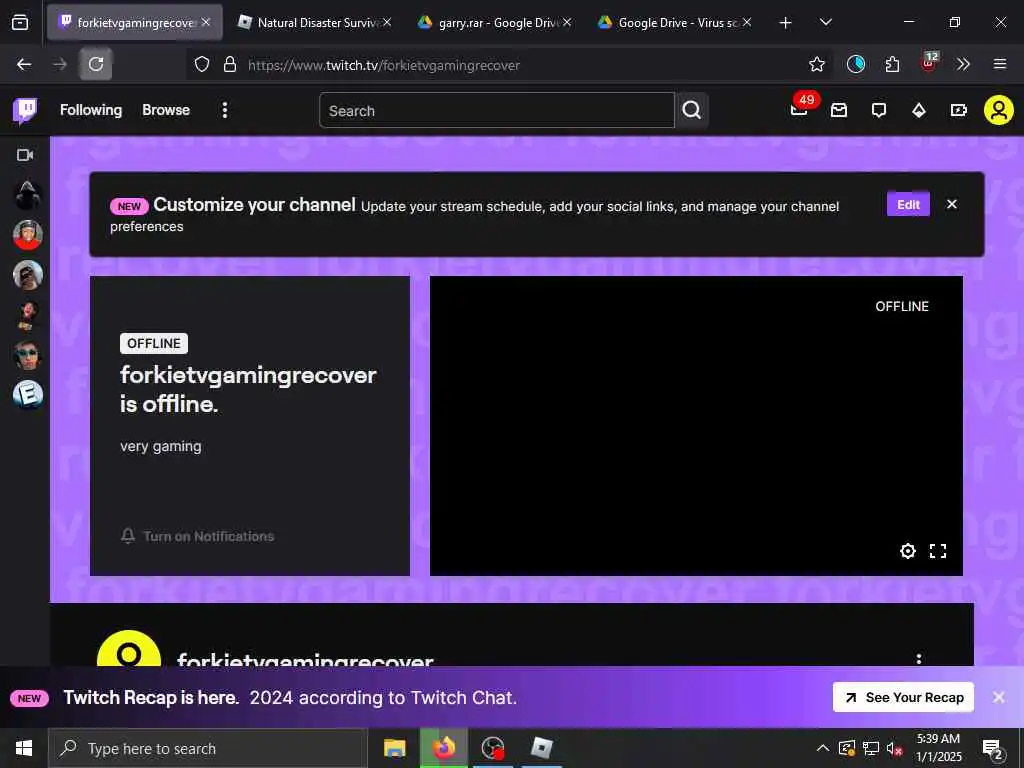1024x768 pixels.
Task: Open Windows notification center icon
Action: click(993, 750)
